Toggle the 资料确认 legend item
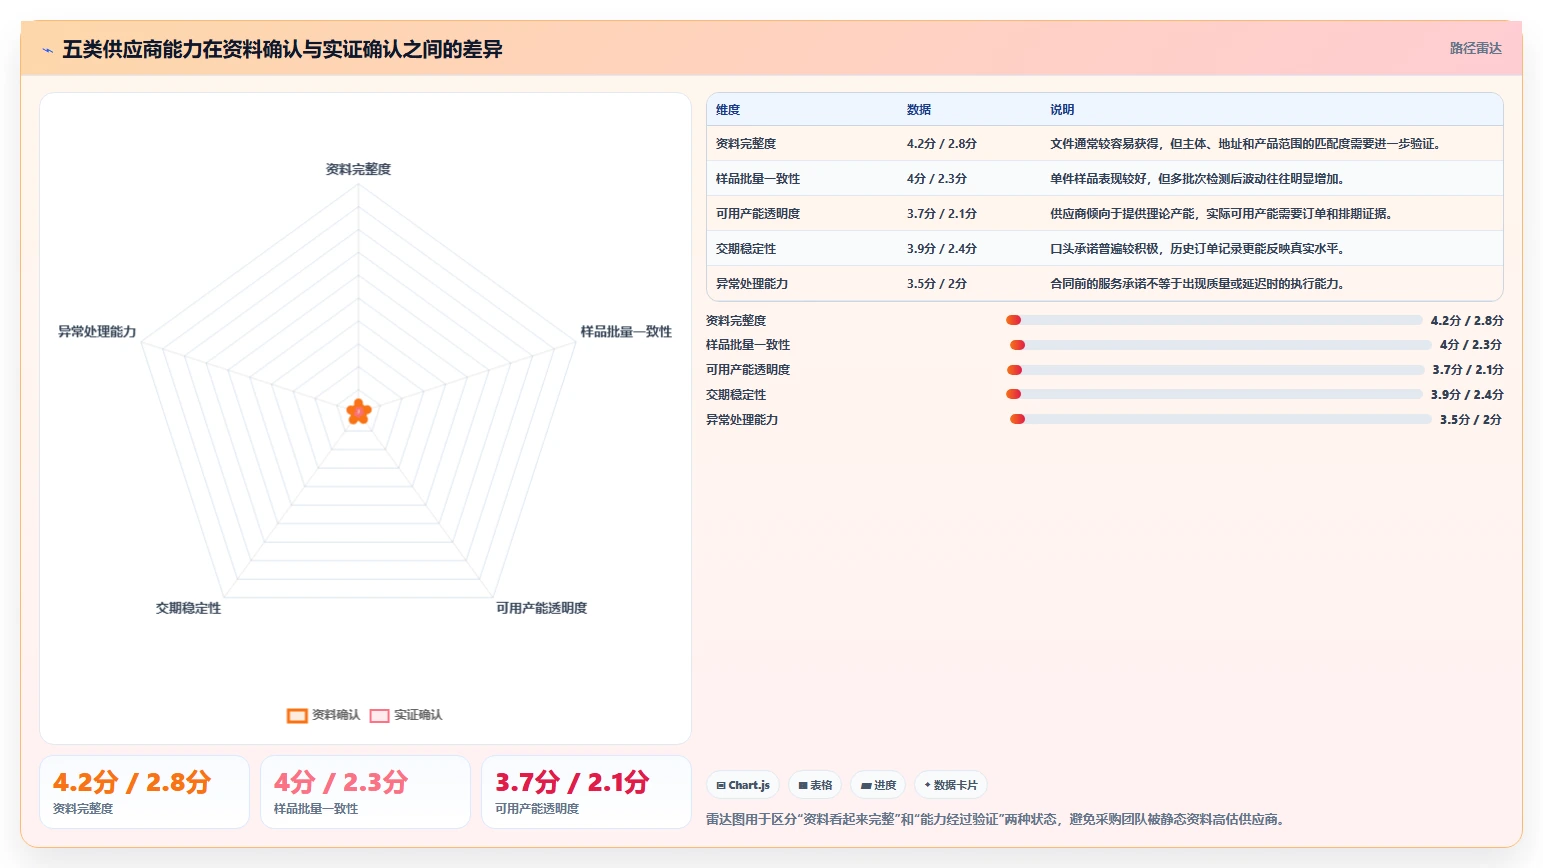This screenshot has height=868, width=1543. [323, 715]
